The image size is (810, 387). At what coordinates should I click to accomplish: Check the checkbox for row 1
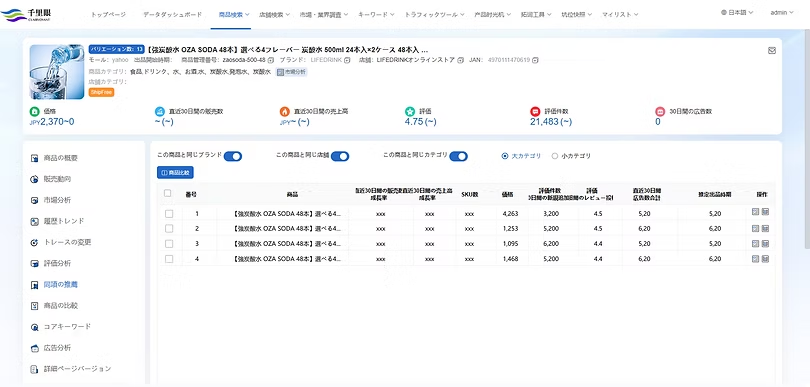click(x=169, y=214)
